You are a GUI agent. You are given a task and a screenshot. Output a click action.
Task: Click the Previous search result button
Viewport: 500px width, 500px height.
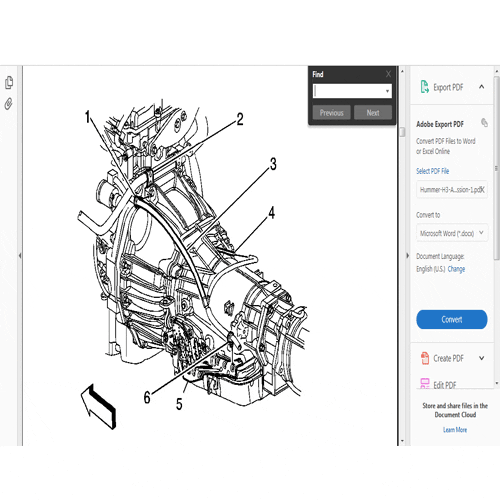pos(332,113)
